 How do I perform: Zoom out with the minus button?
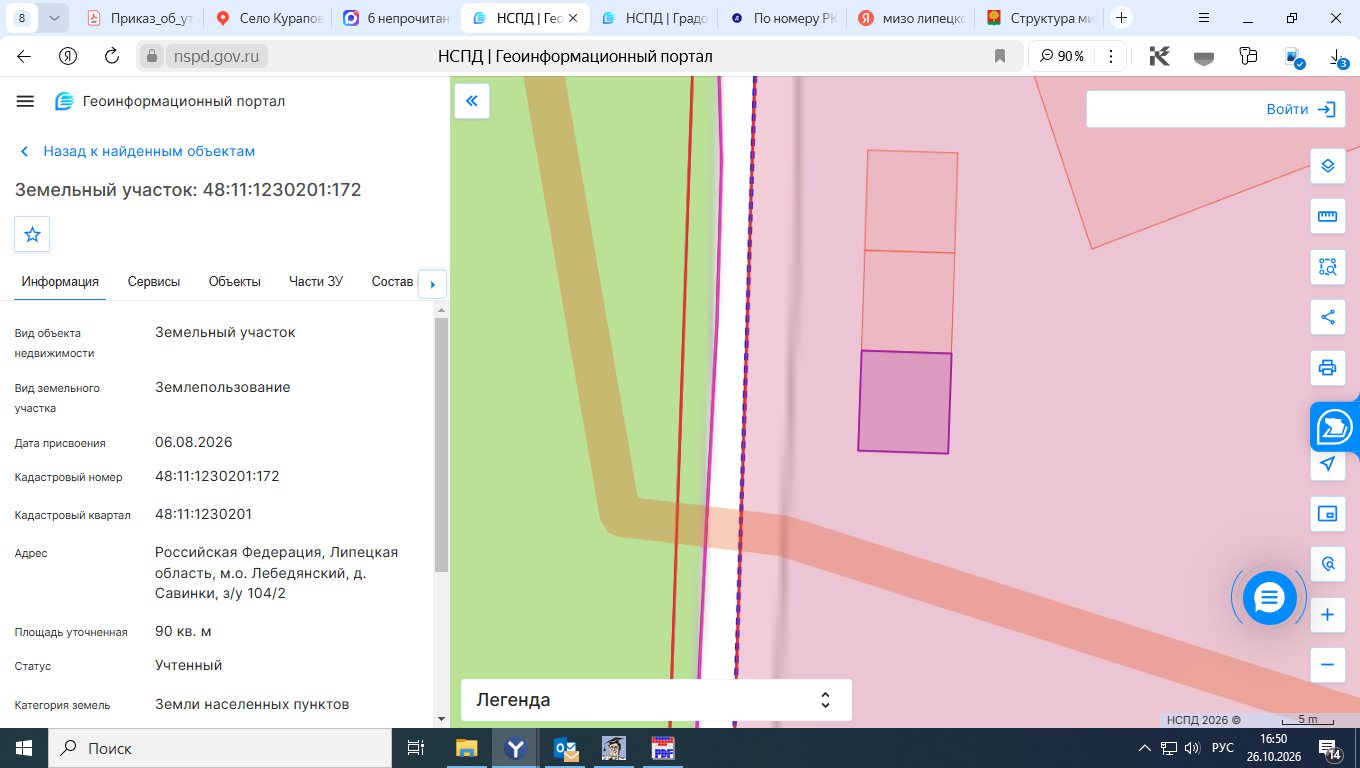[x=1327, y=665]
